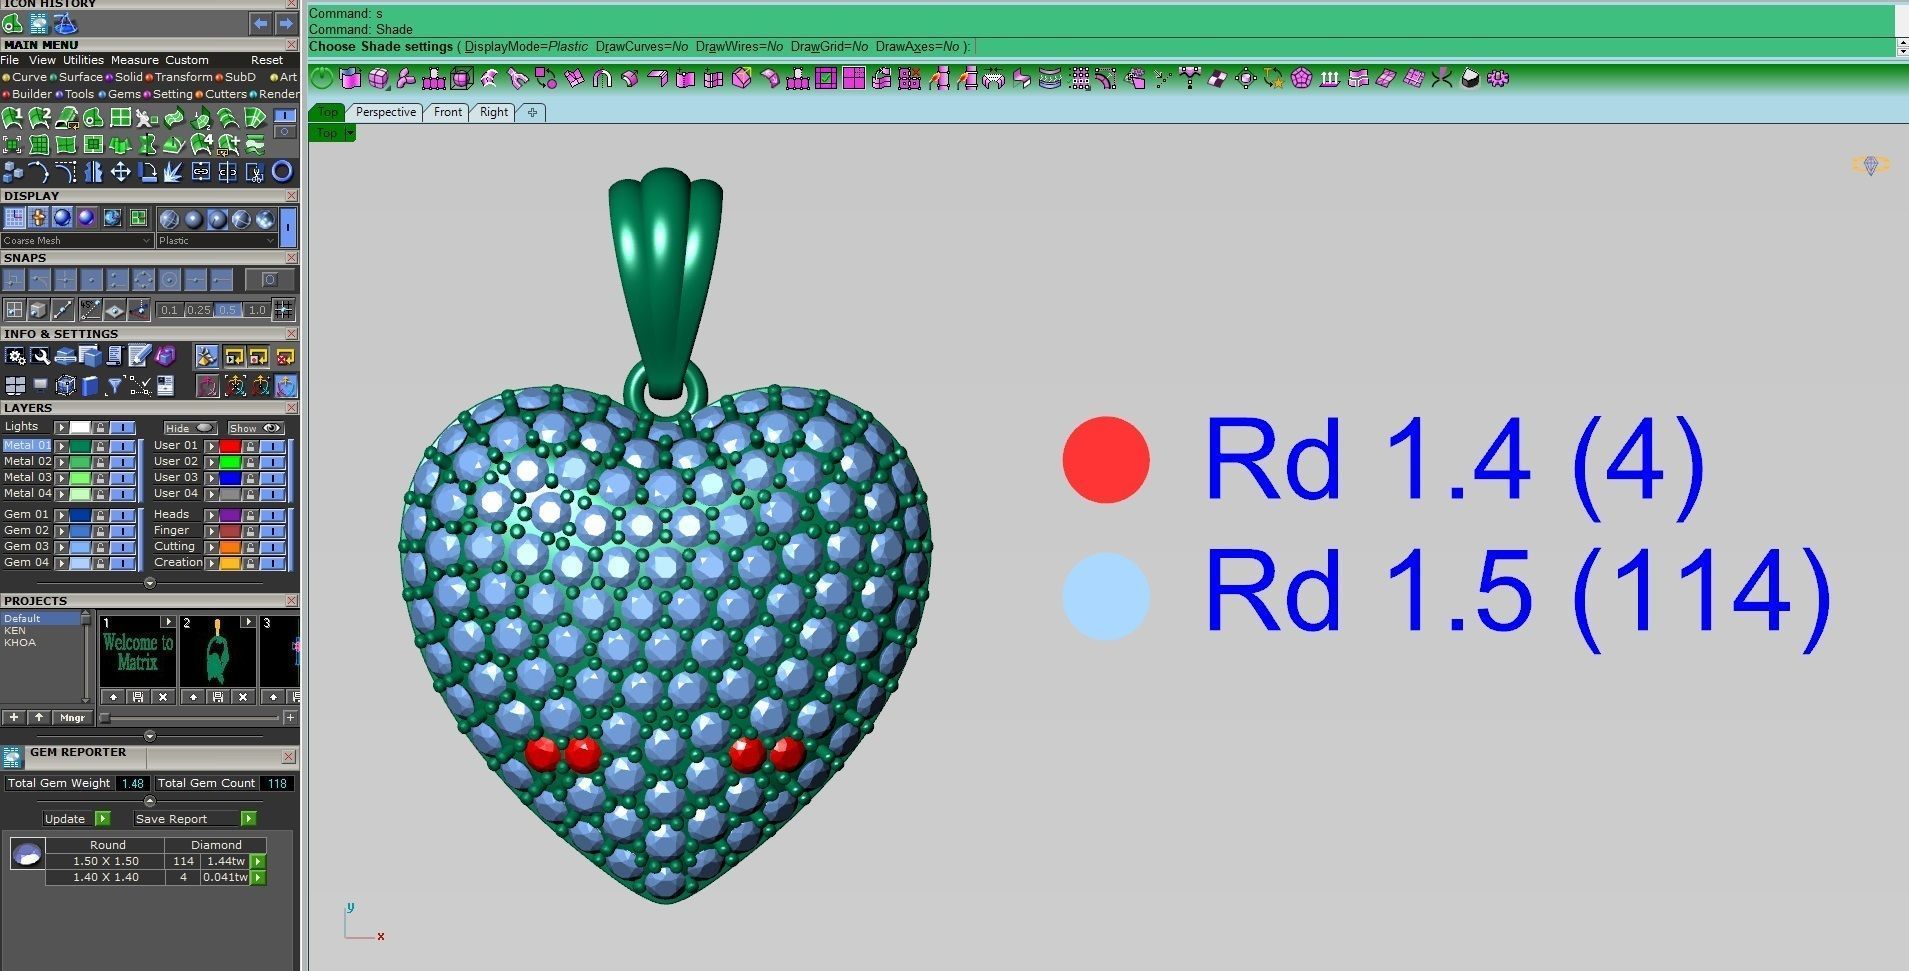Open settings gears icon in Info & Settings
This screenshot has height=971, width=1909.
click(x=15, y=356)
